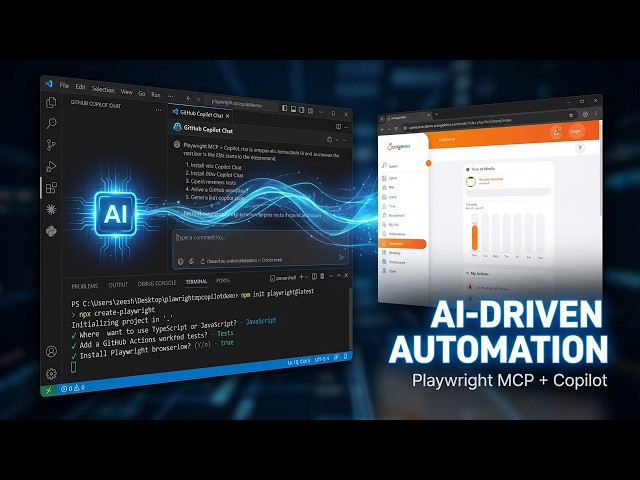The image size is (640, 480).
Task: Split the terminal in the panel
Action: click(x=314, y=276)
